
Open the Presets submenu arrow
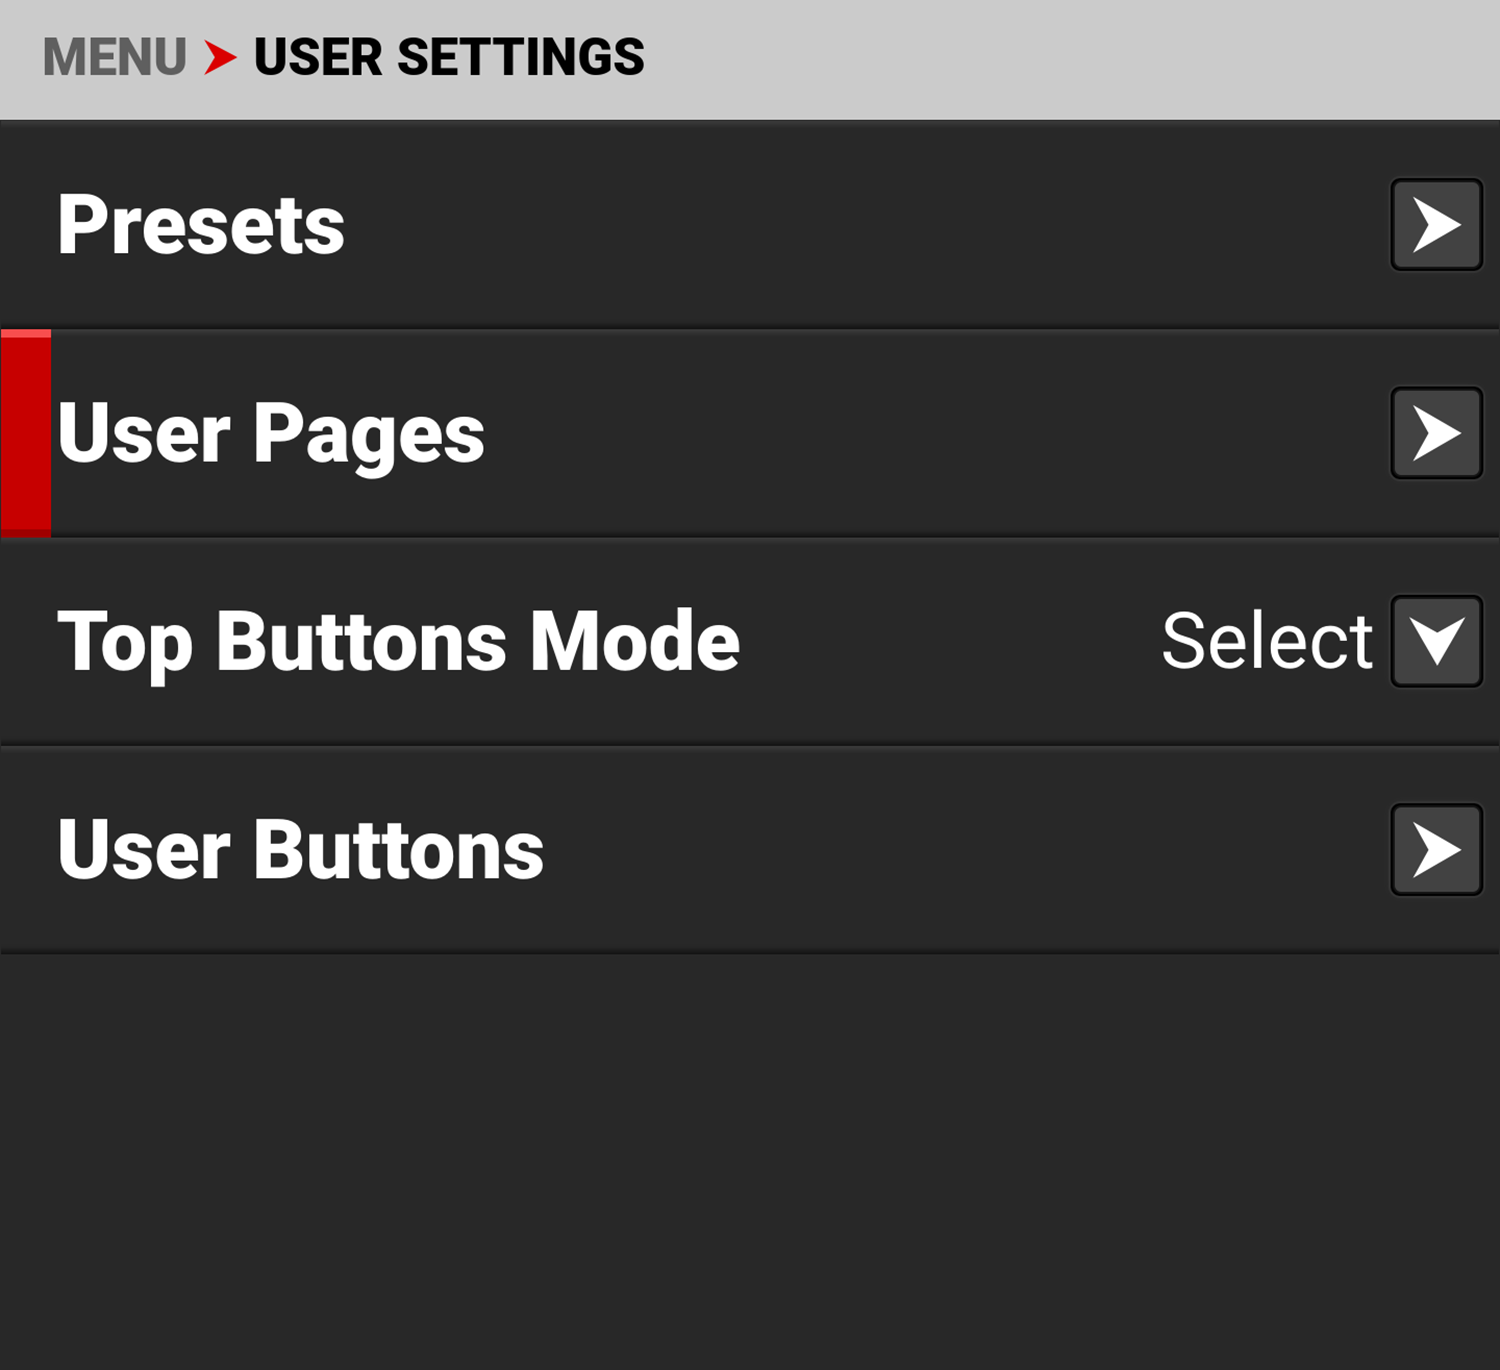(x=1436, y=225)
